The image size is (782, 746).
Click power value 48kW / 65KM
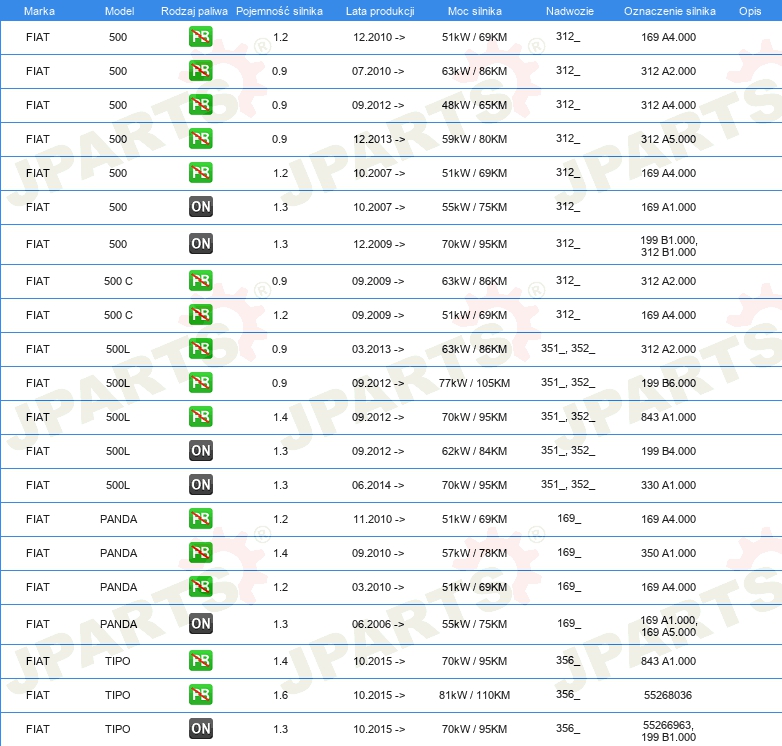[x=474, y=105]
